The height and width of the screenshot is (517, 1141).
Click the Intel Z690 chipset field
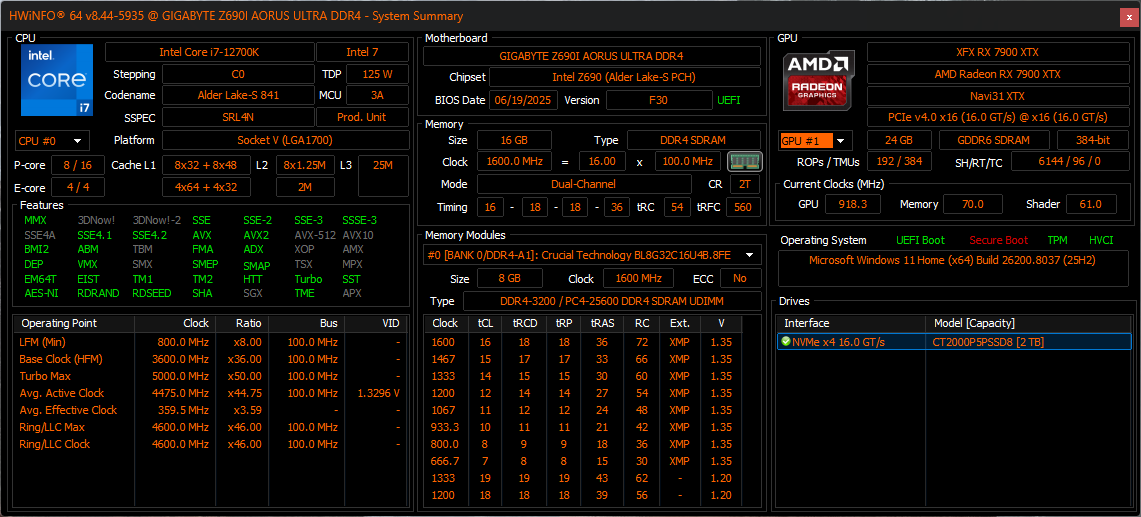tap(623, 77)
